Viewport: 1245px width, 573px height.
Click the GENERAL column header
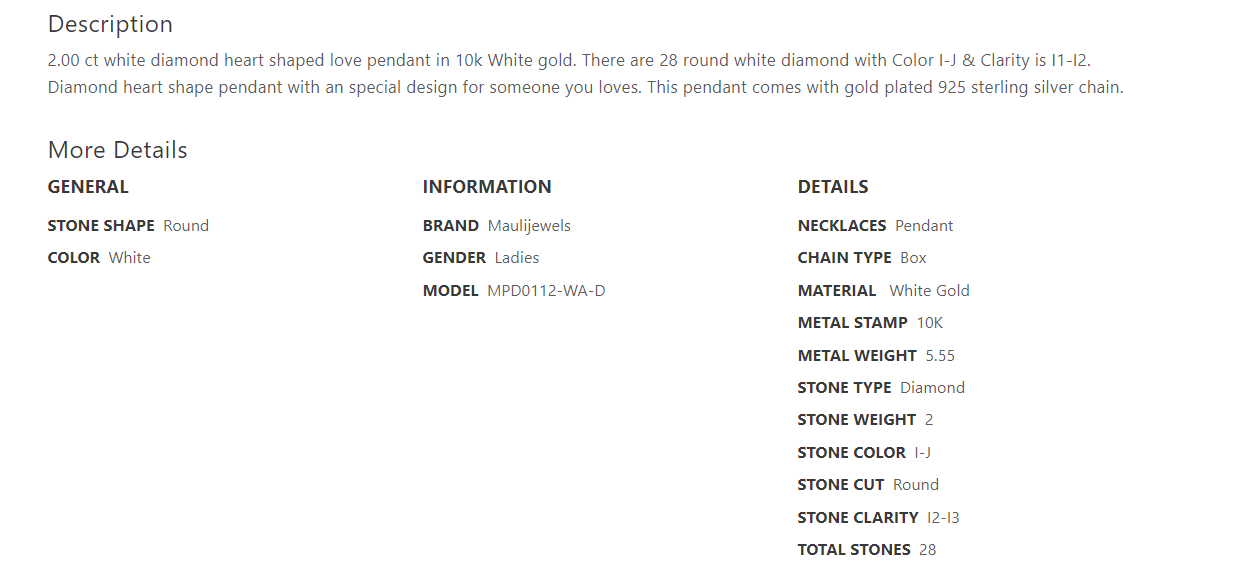pos(88,187)
